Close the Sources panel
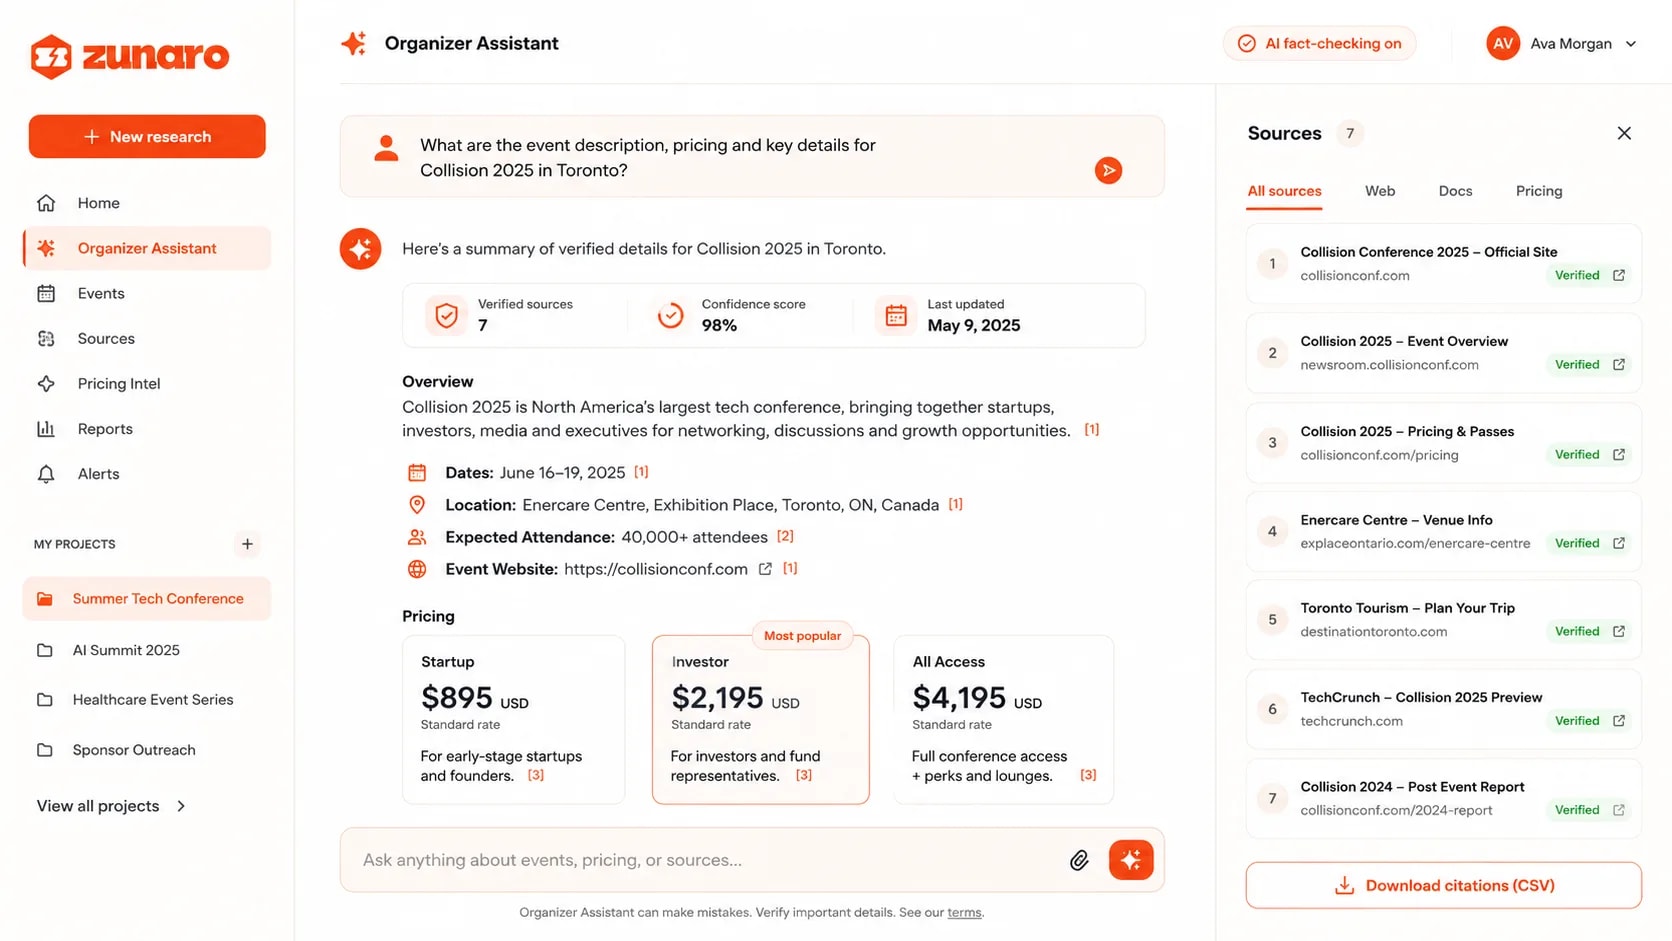 coord(1624,133)
